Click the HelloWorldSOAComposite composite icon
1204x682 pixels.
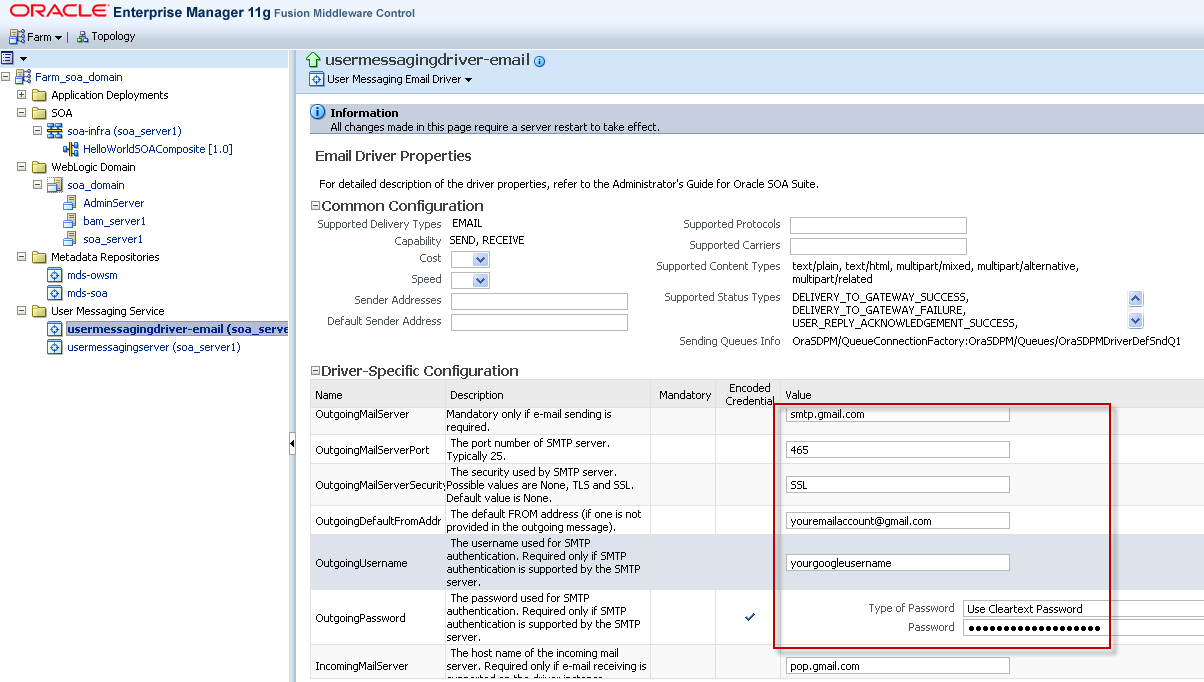pos(71,149)
